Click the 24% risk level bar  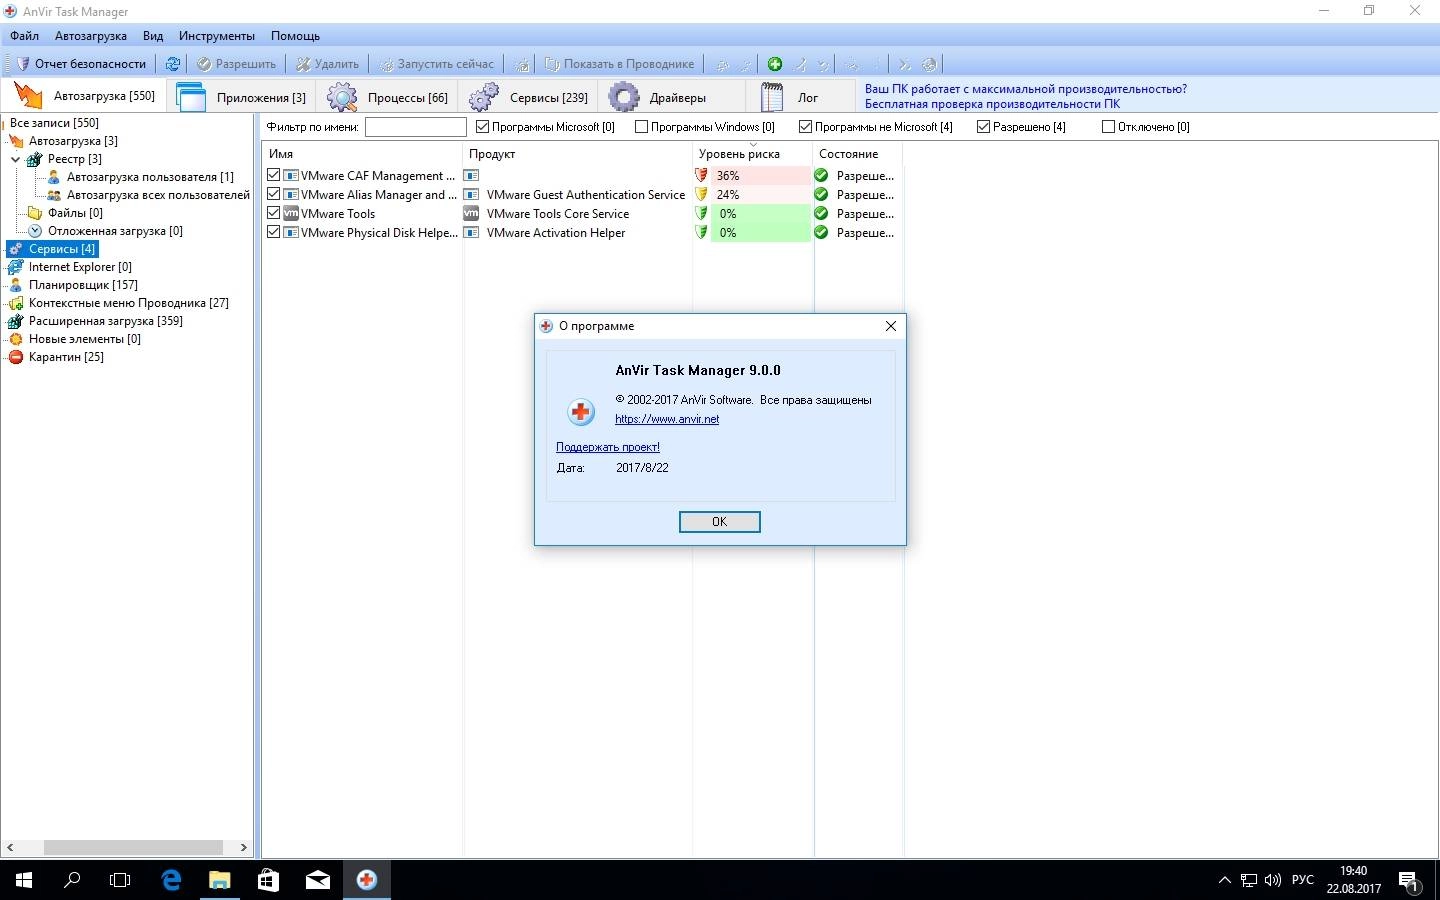point(760,194)
